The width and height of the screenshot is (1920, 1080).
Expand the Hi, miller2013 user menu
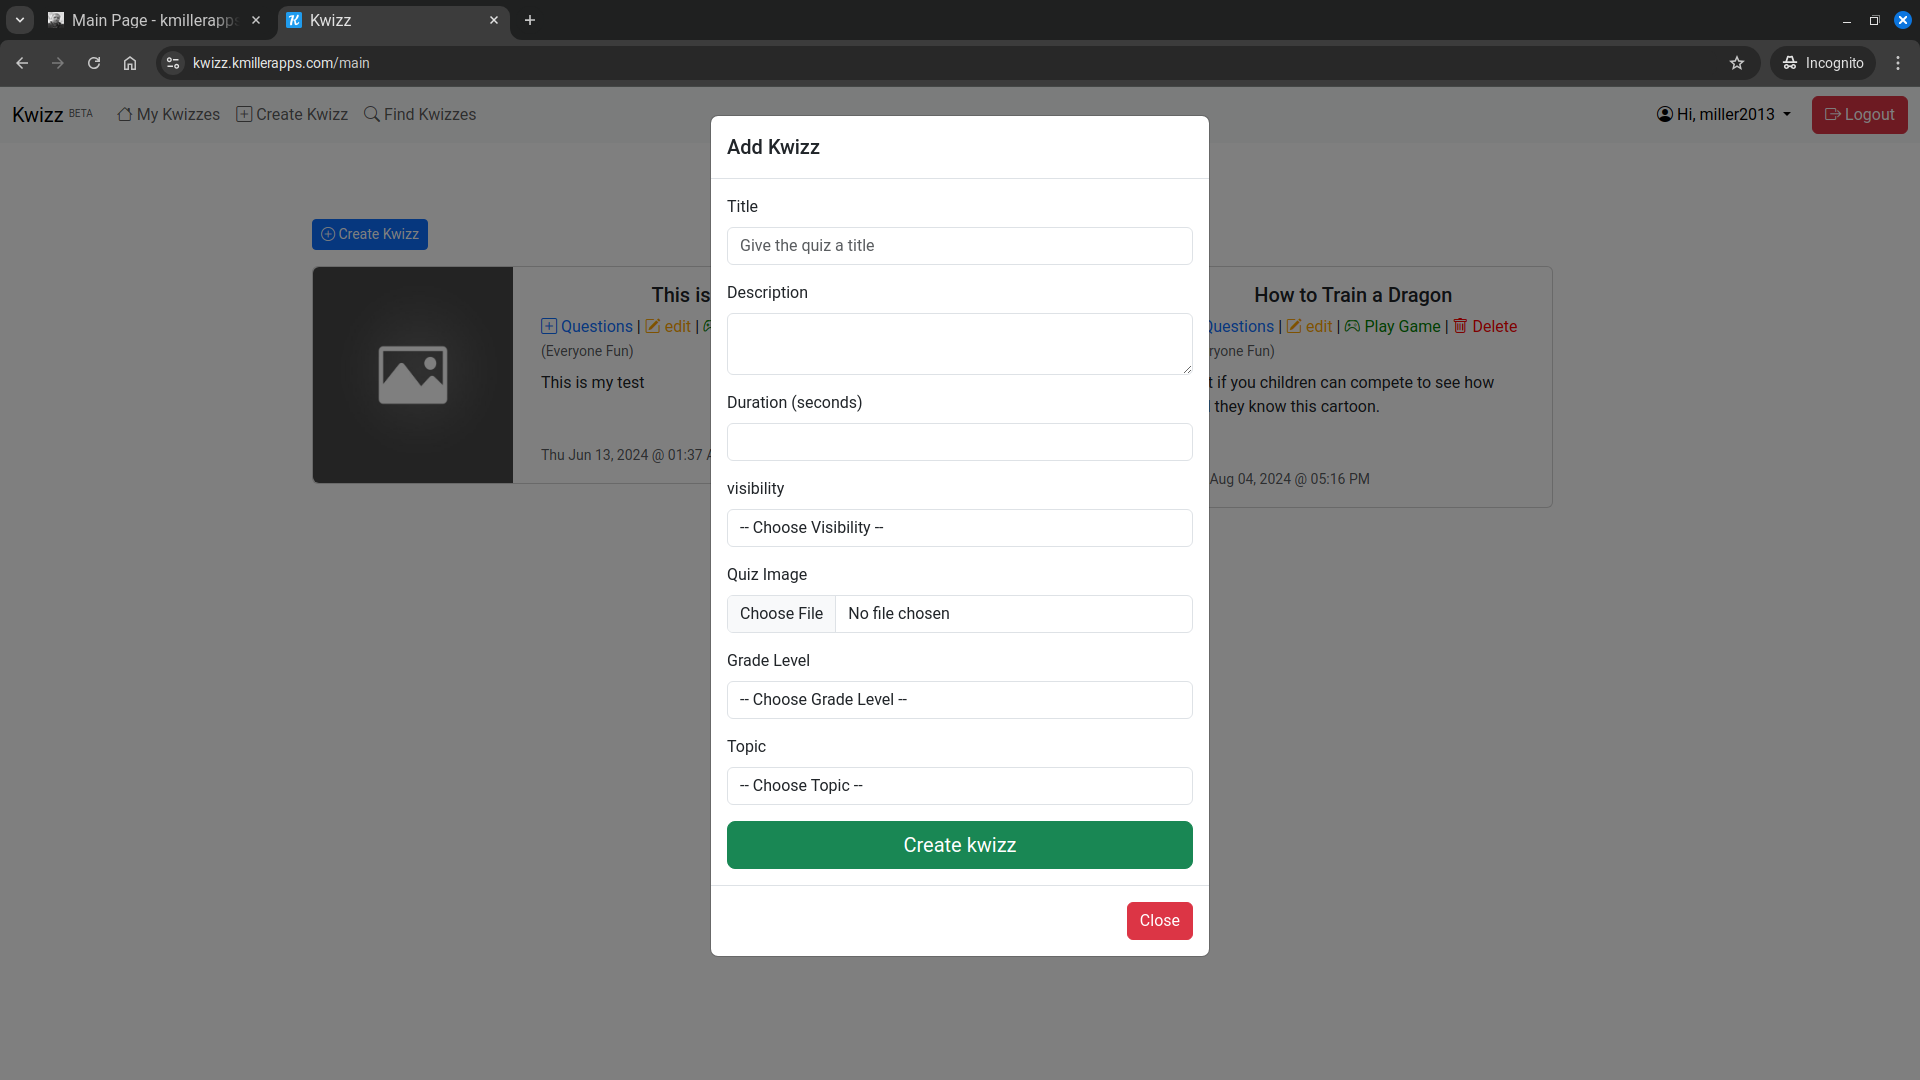coord(1724,115)
